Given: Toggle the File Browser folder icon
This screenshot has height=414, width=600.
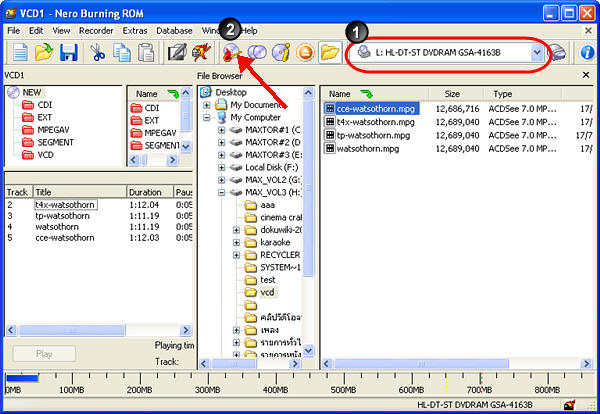Looking at the screenshot, I should coord(329,52).
